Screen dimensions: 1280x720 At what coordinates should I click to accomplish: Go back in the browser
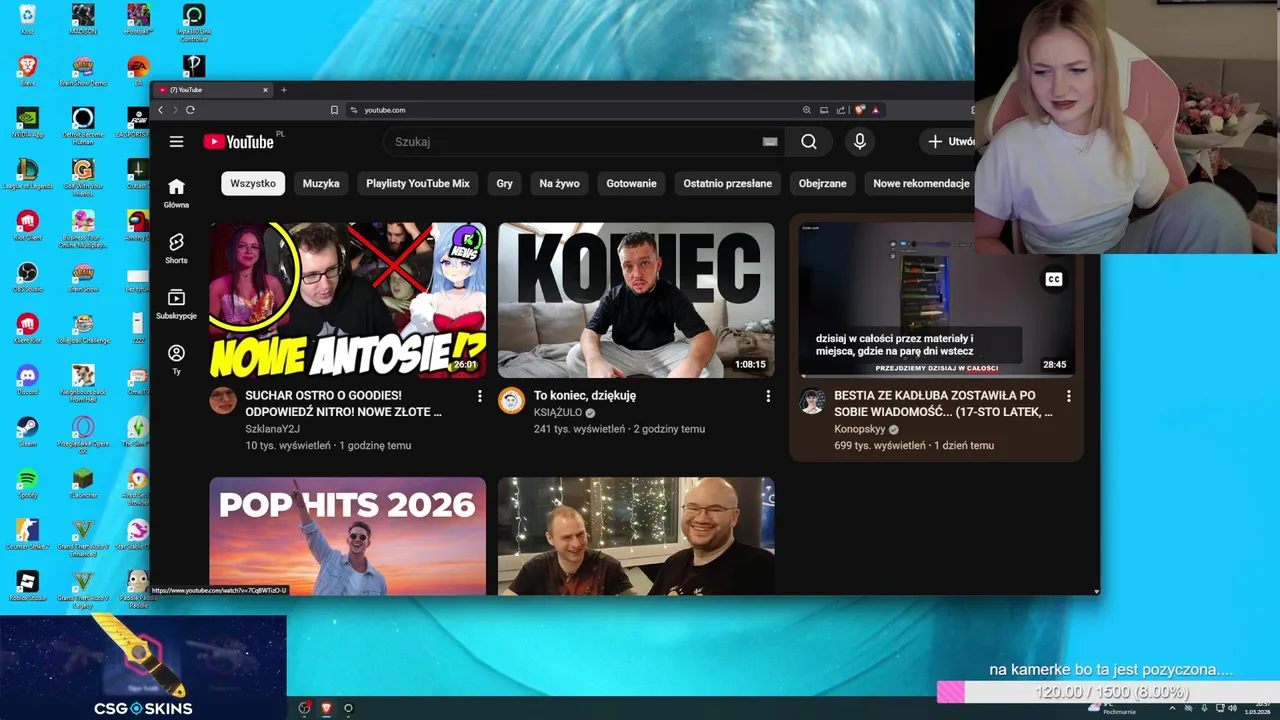pyautogui.click(x=160, y=110)
